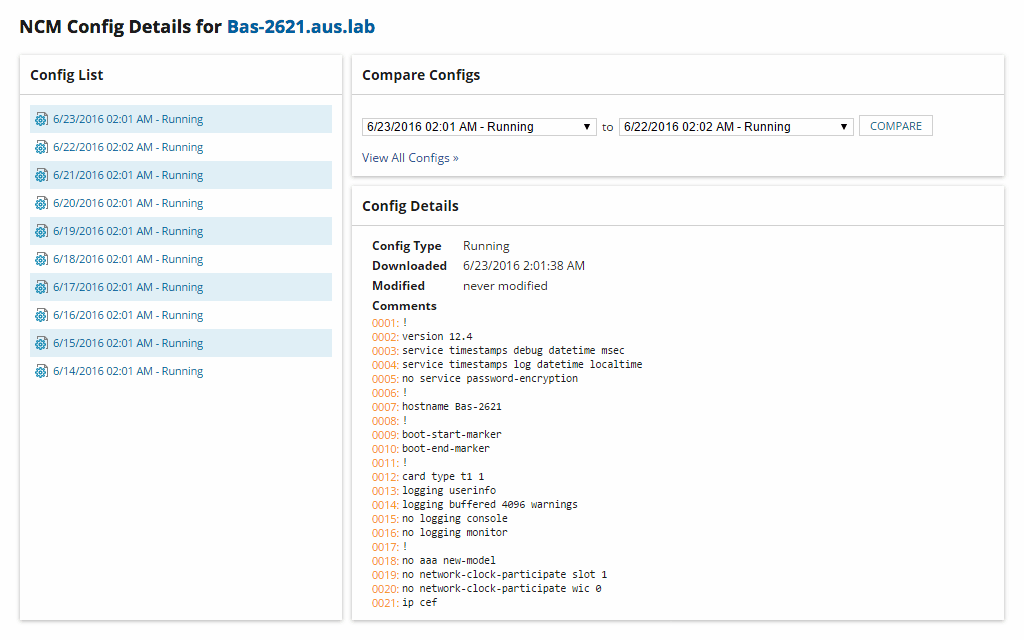Open the 6/20/2016 02:01 AM Running config
Viewport: 1024px width, 640px height.
(x=128, y=203)
